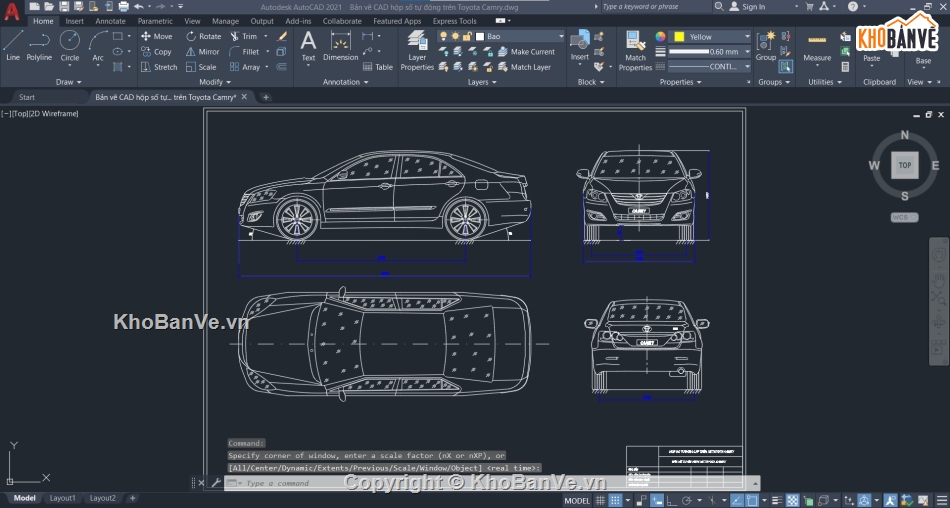Toggle lineweight display in status bar
The image size is (950, 508).
click(777, 500)
